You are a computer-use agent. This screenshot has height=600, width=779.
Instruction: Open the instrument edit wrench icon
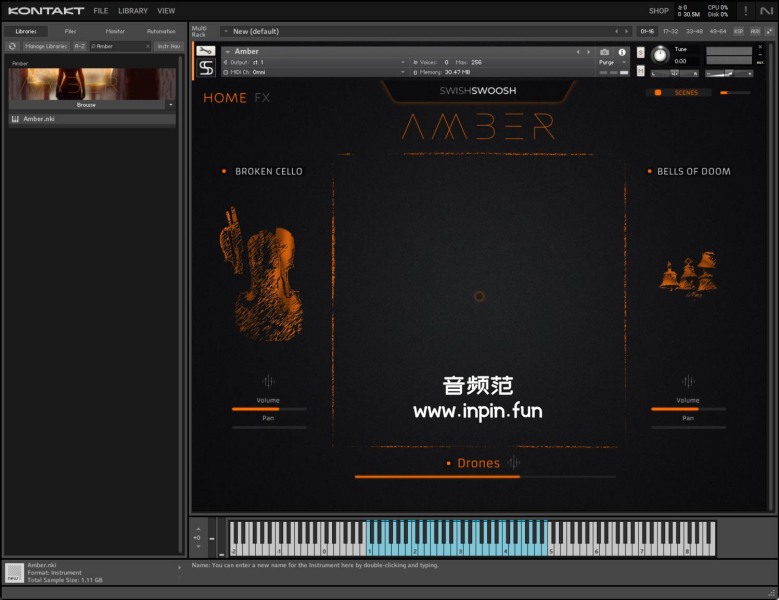(206, 51)
